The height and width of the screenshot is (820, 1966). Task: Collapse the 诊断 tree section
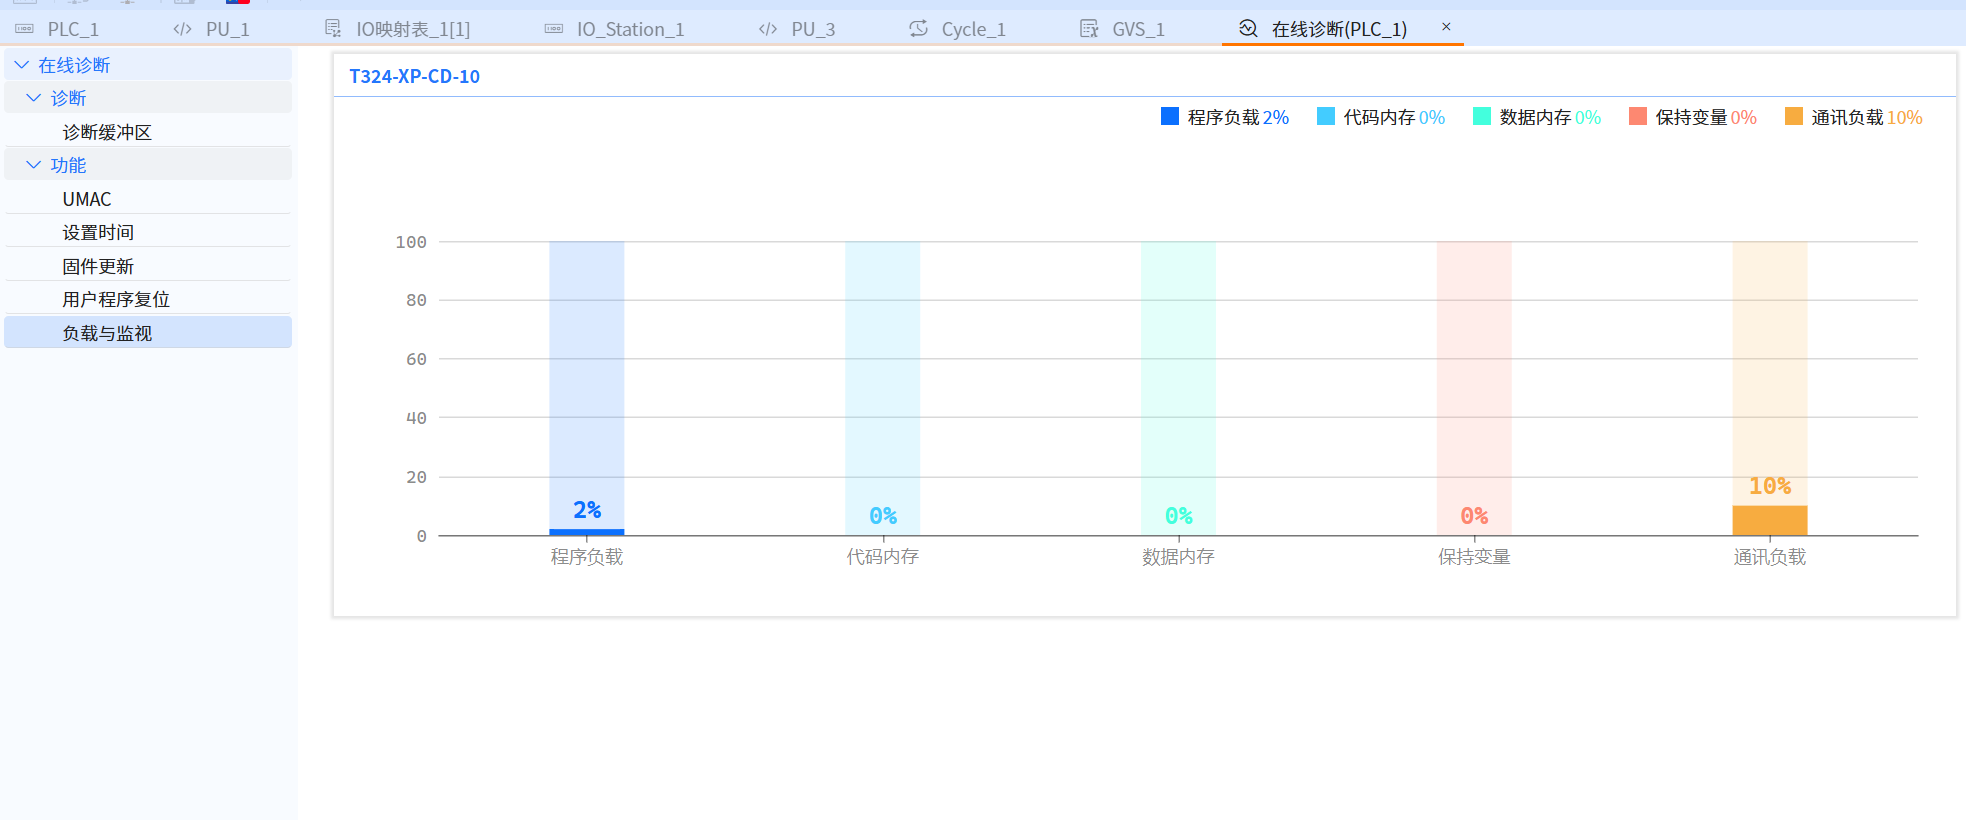(34, 98)
